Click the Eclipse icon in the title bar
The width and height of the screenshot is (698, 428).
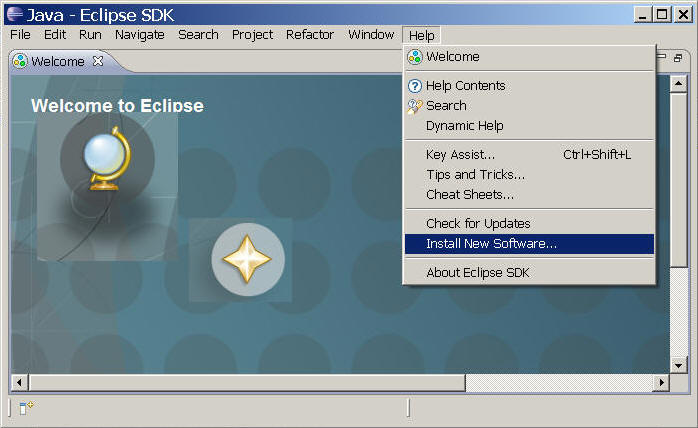click(15, 14)
